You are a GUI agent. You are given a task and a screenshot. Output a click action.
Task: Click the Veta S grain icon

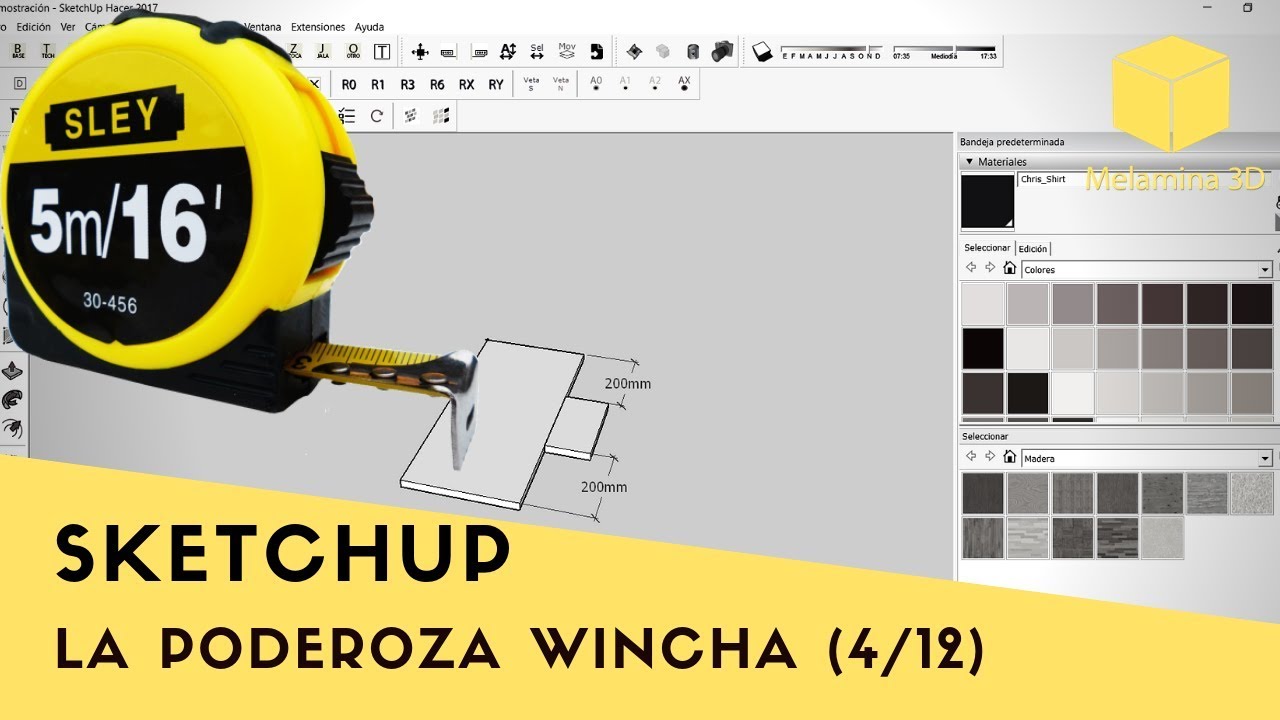click(532, 84)
